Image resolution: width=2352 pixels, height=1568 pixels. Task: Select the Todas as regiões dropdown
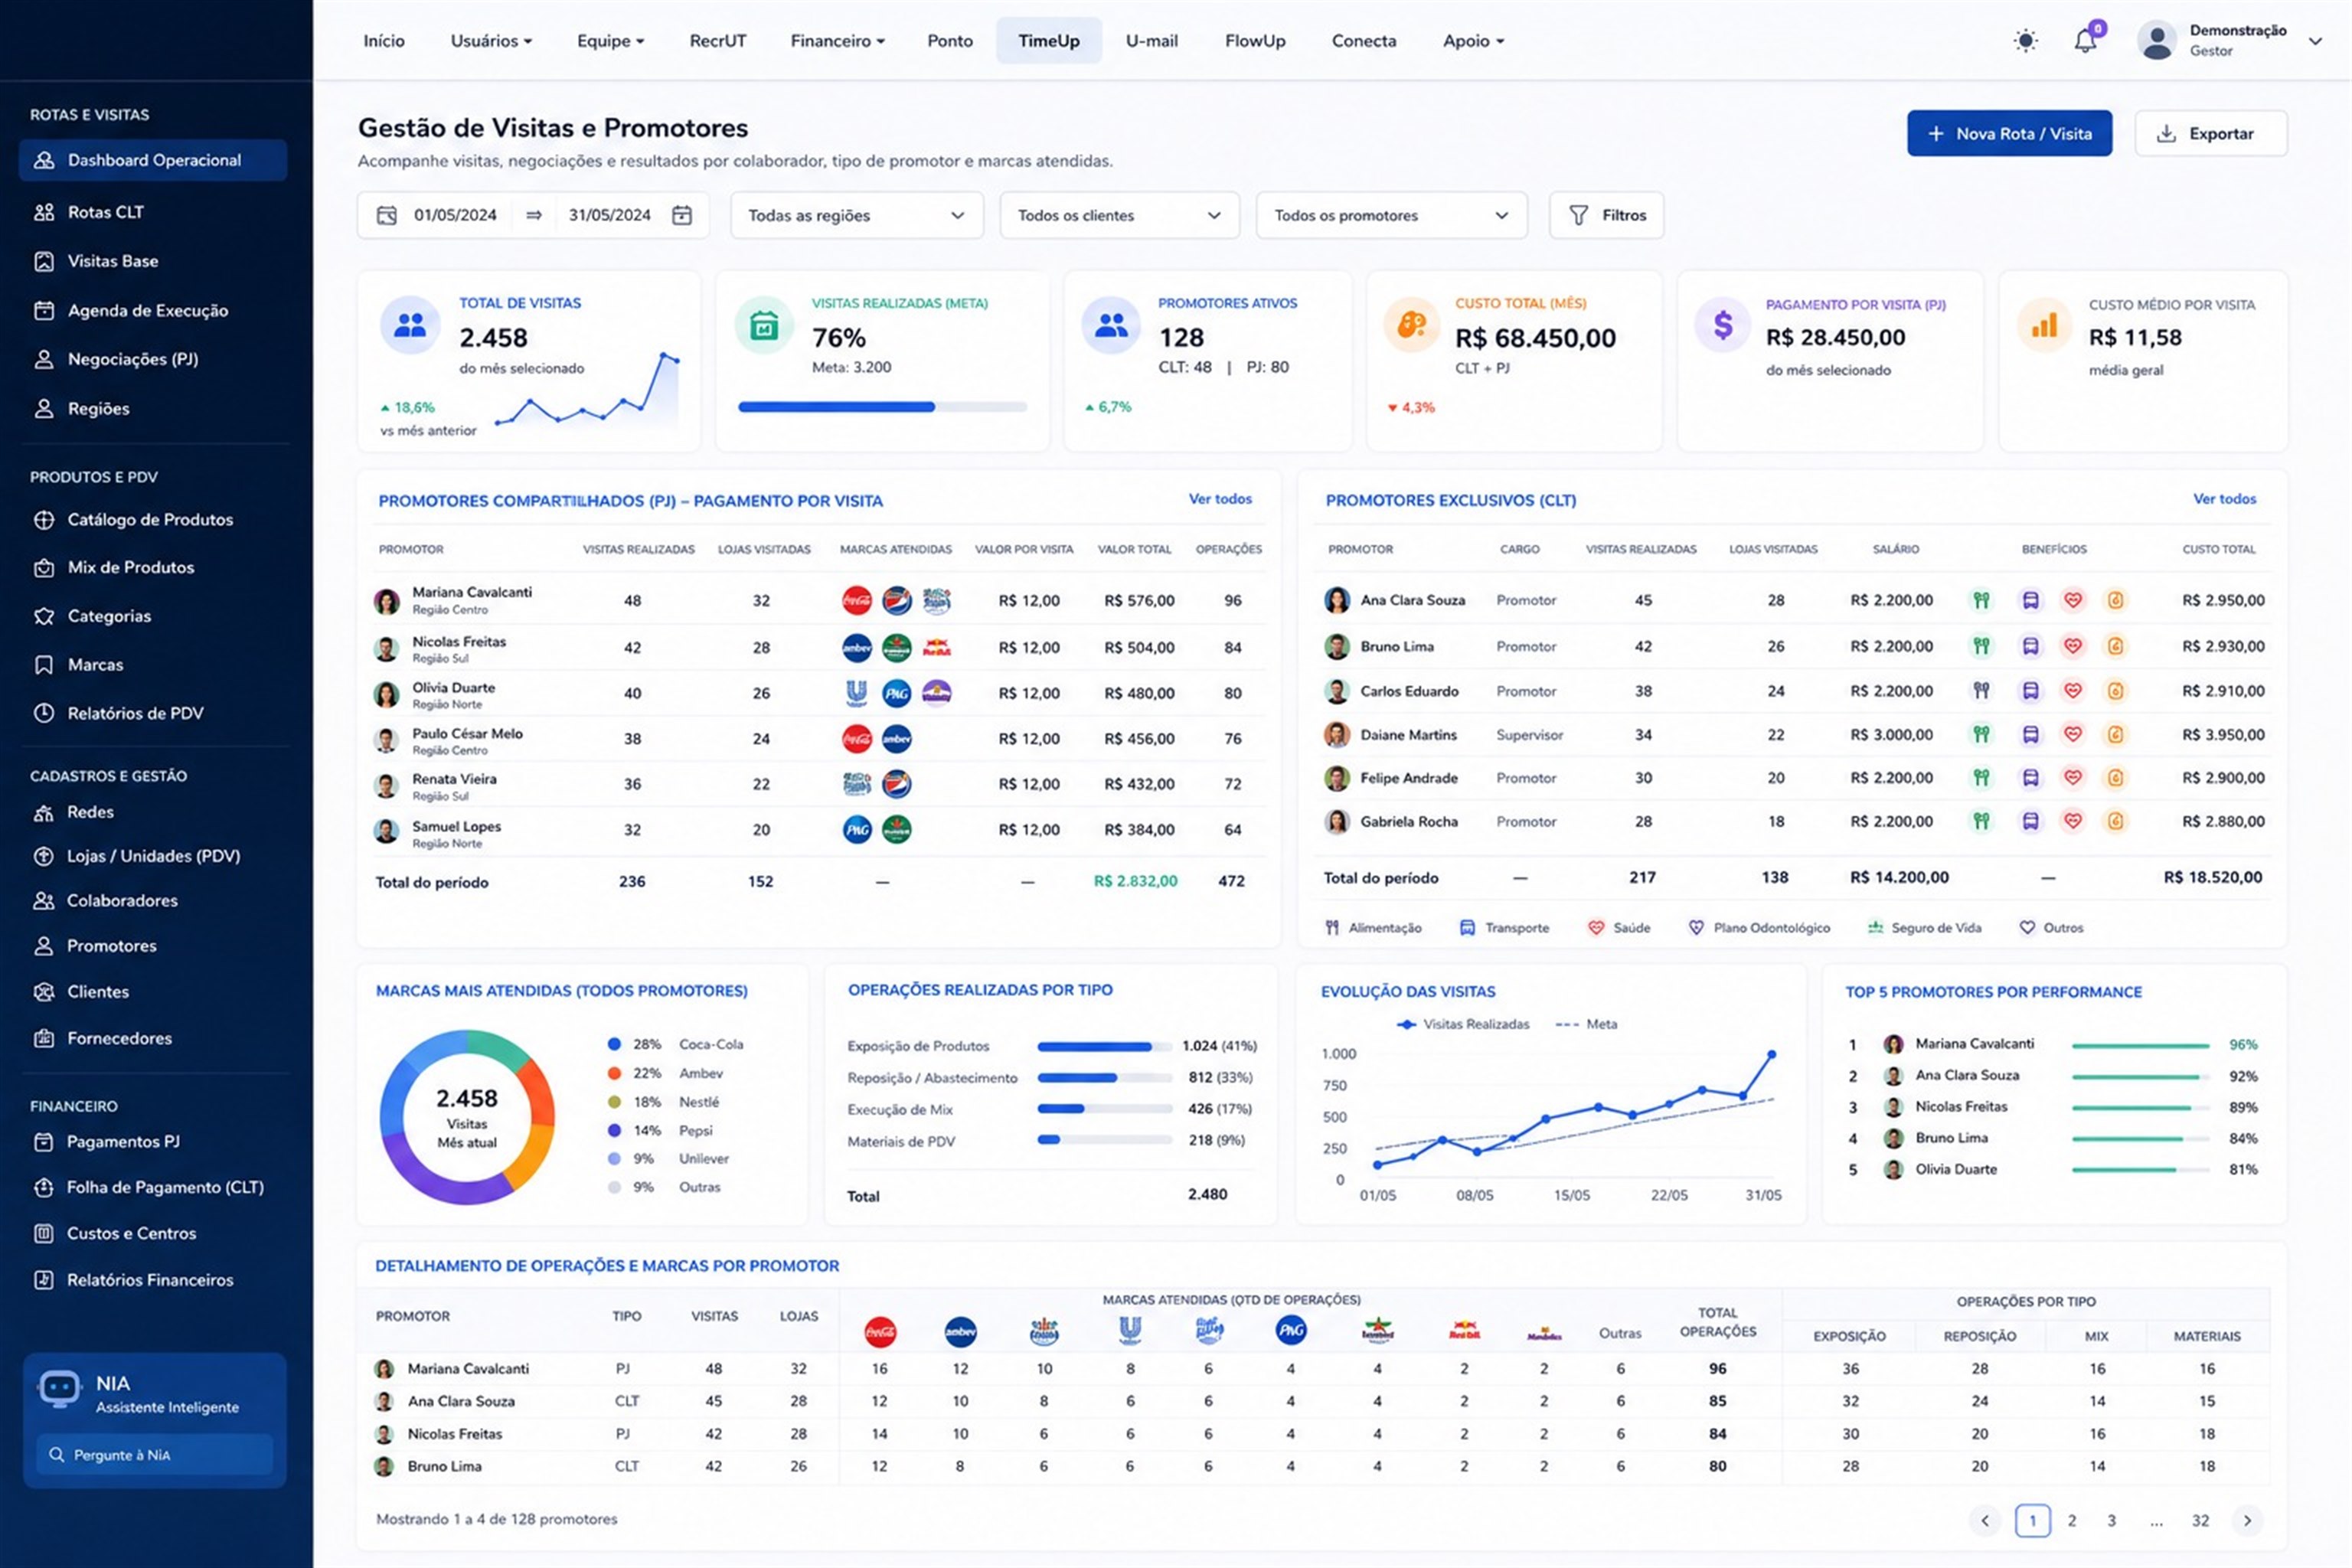click(x=857, y=215)
